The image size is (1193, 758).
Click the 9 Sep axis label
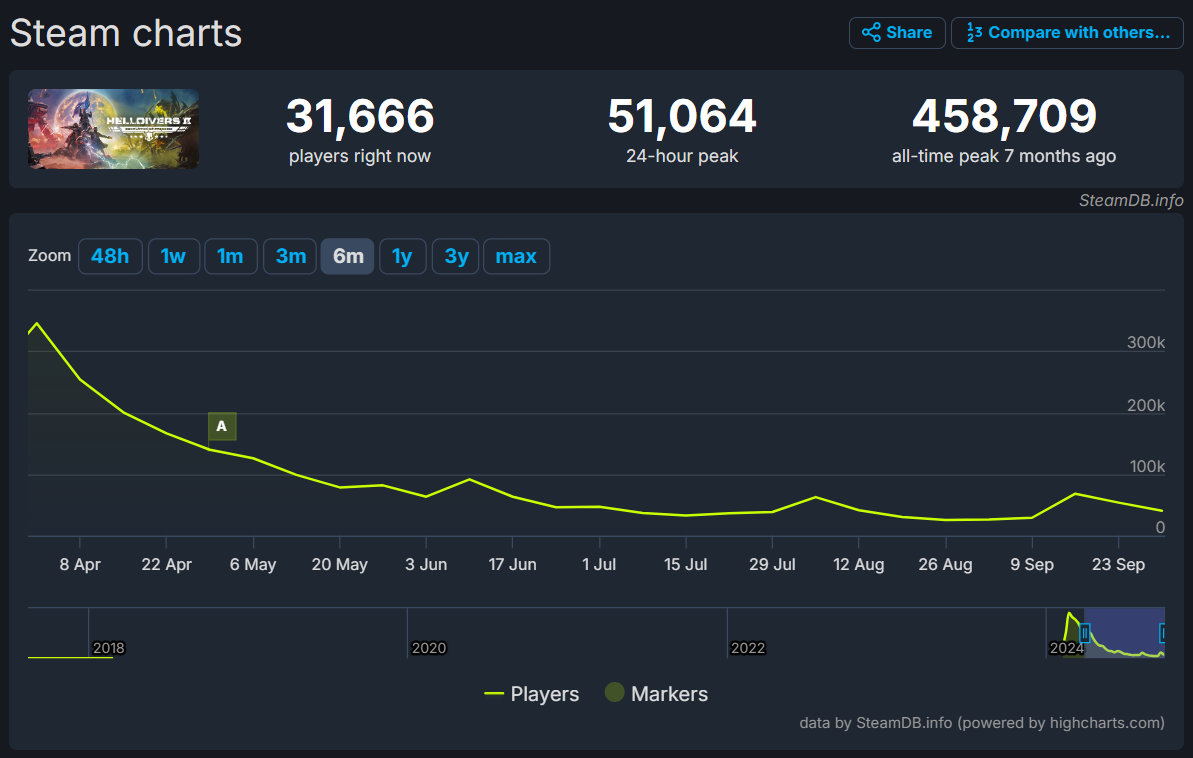1032,565
